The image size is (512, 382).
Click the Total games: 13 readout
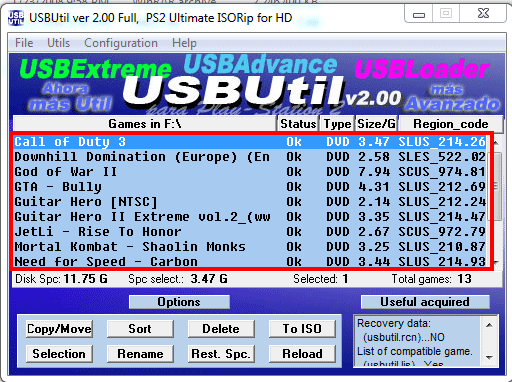coord(431,279)
